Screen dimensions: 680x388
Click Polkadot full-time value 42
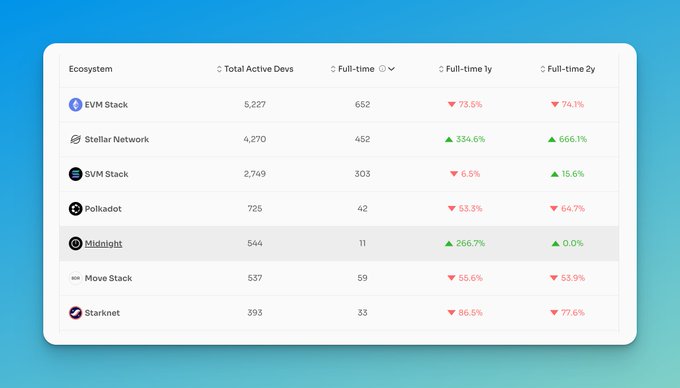362,209
